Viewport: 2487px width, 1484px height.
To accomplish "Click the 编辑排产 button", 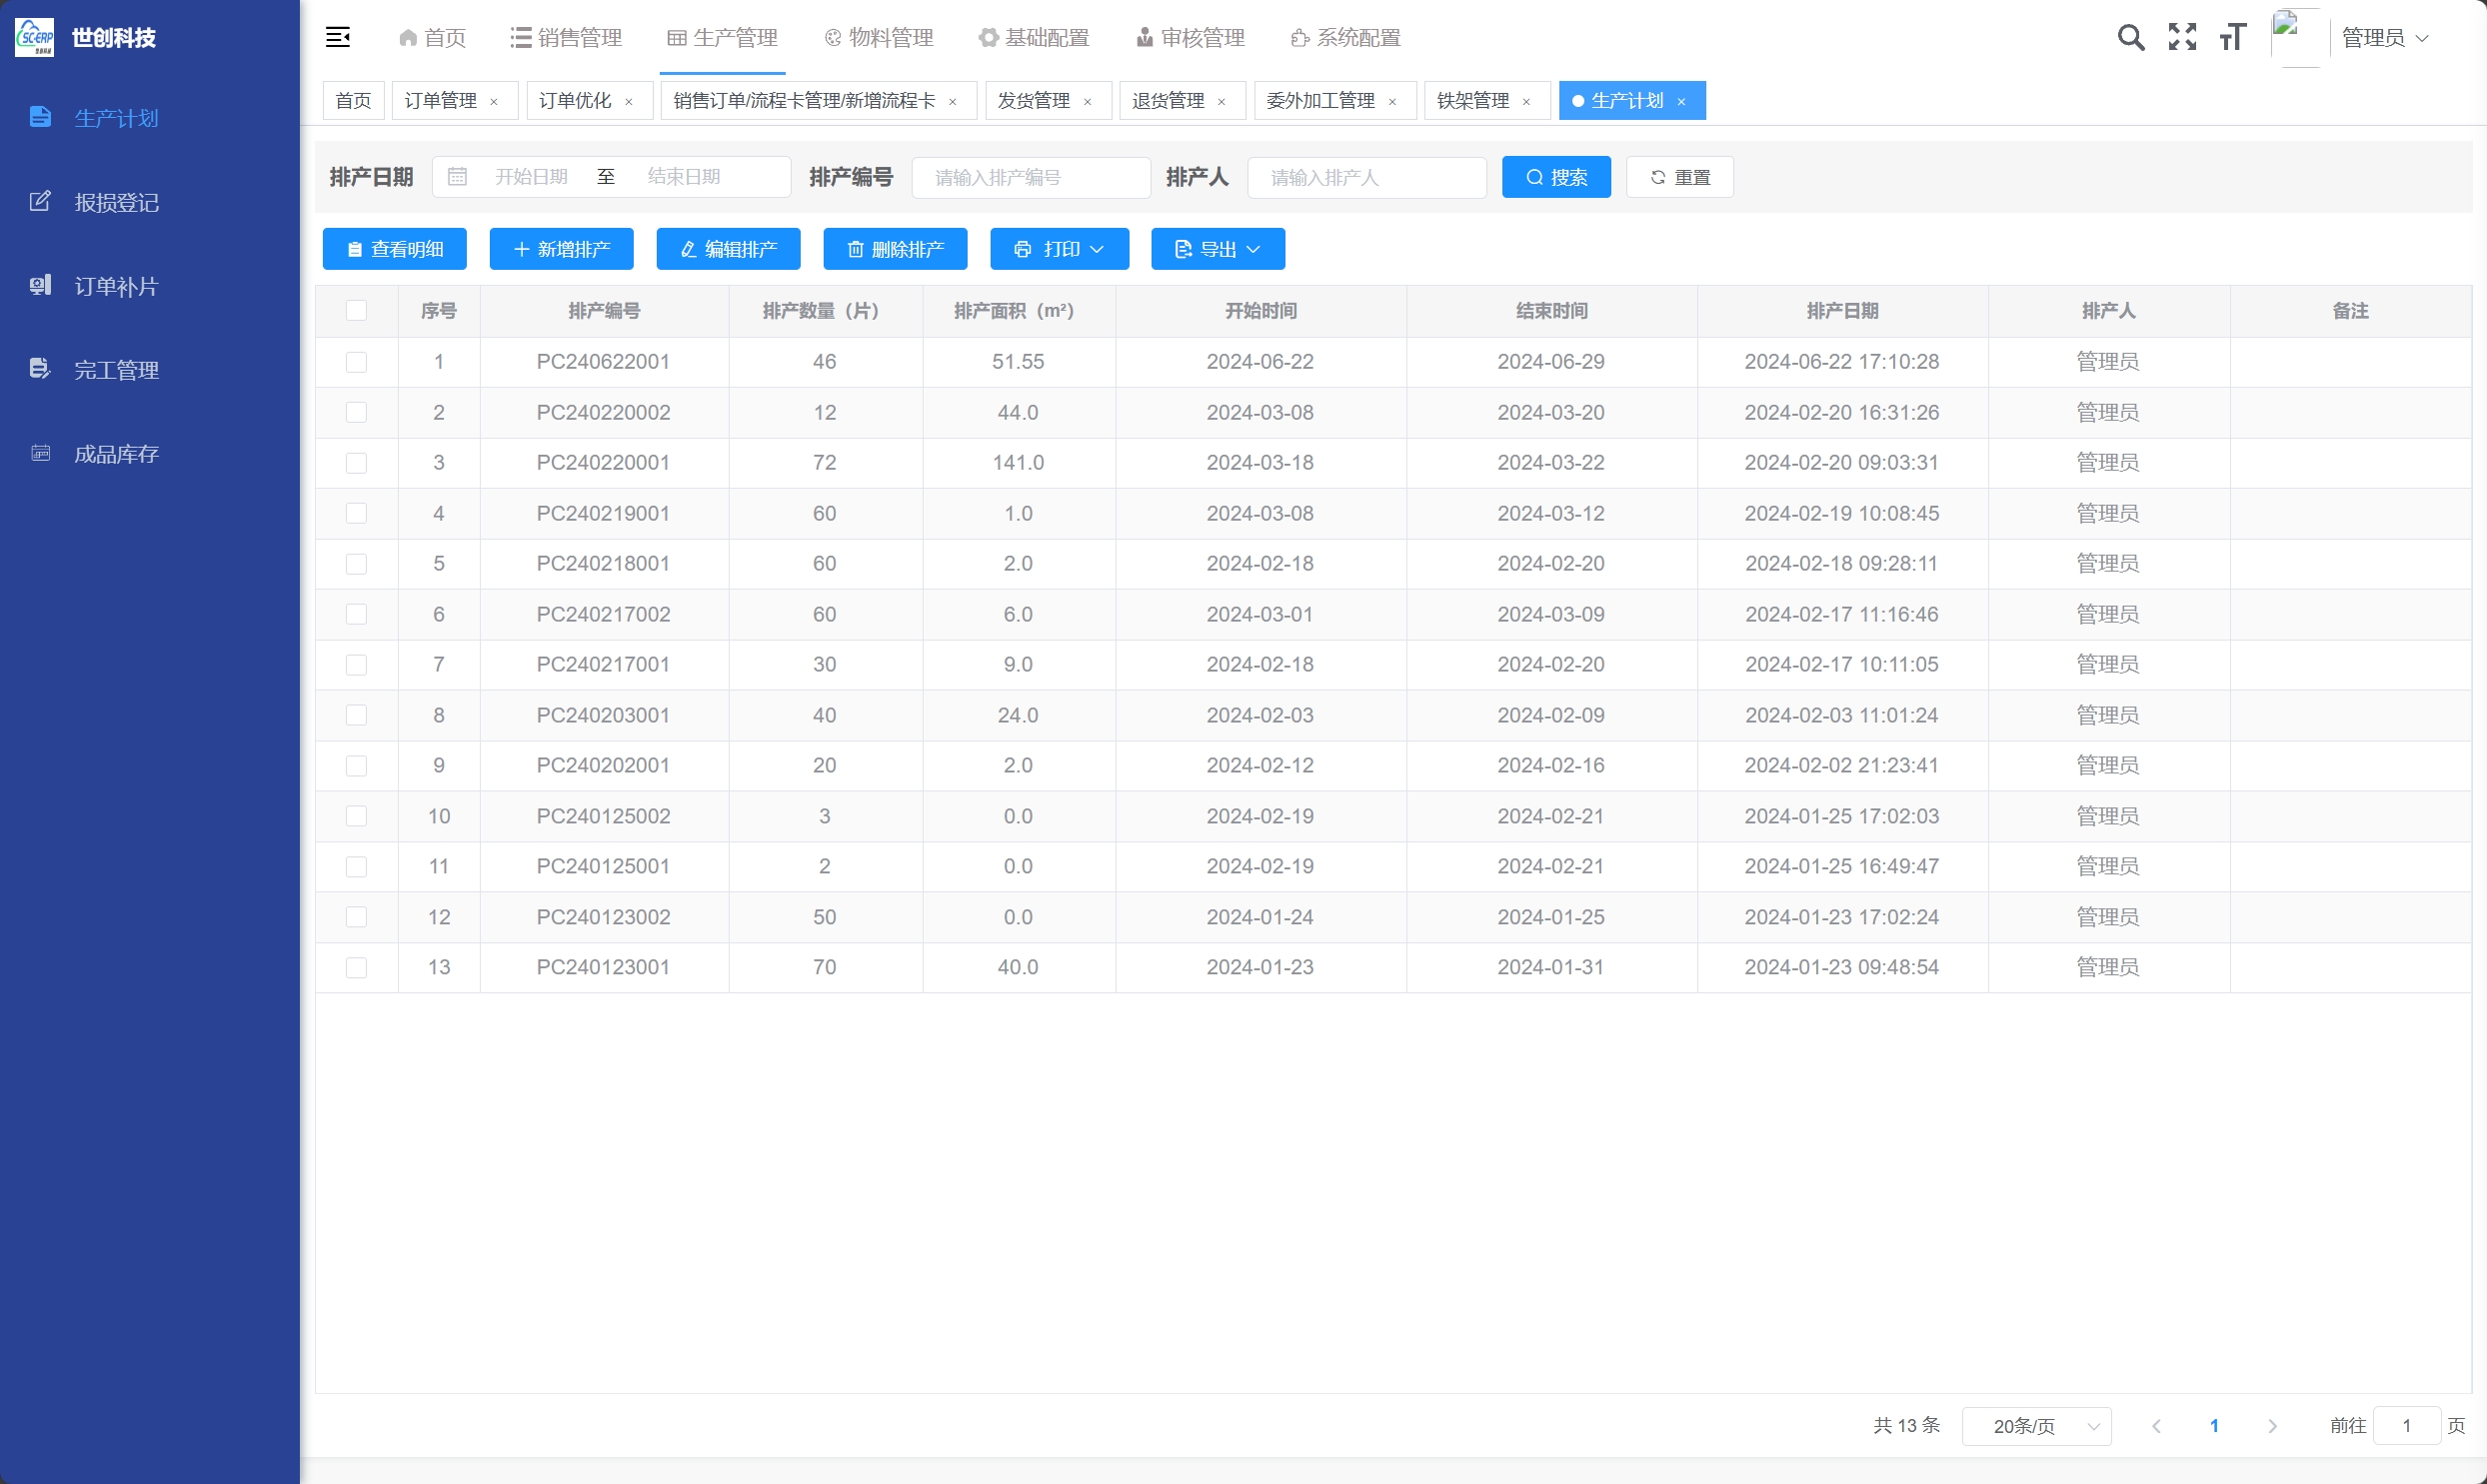I will 729,249.
